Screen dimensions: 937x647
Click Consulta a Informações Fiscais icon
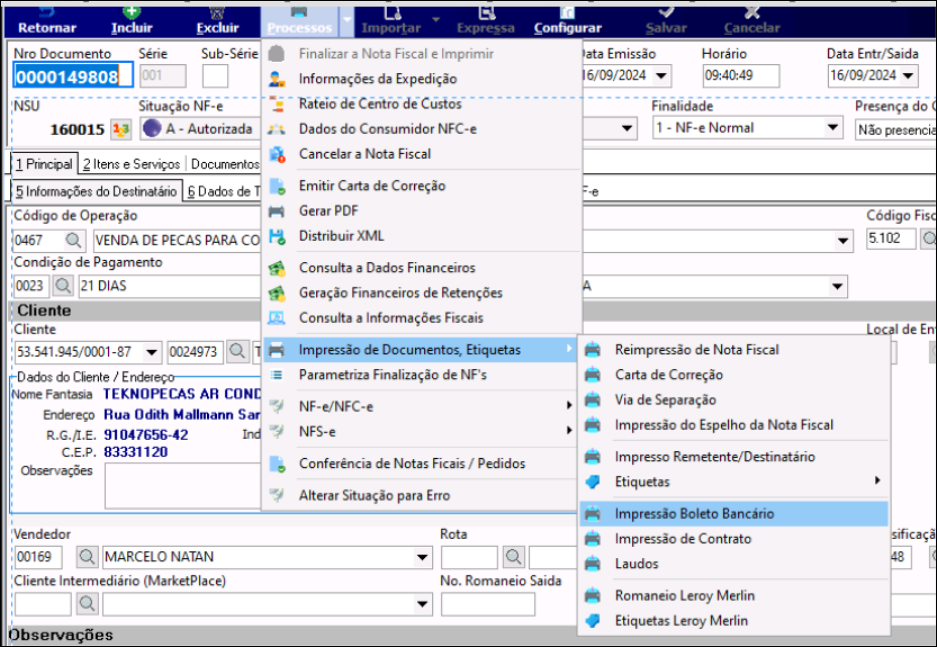[x=277, y=318]
